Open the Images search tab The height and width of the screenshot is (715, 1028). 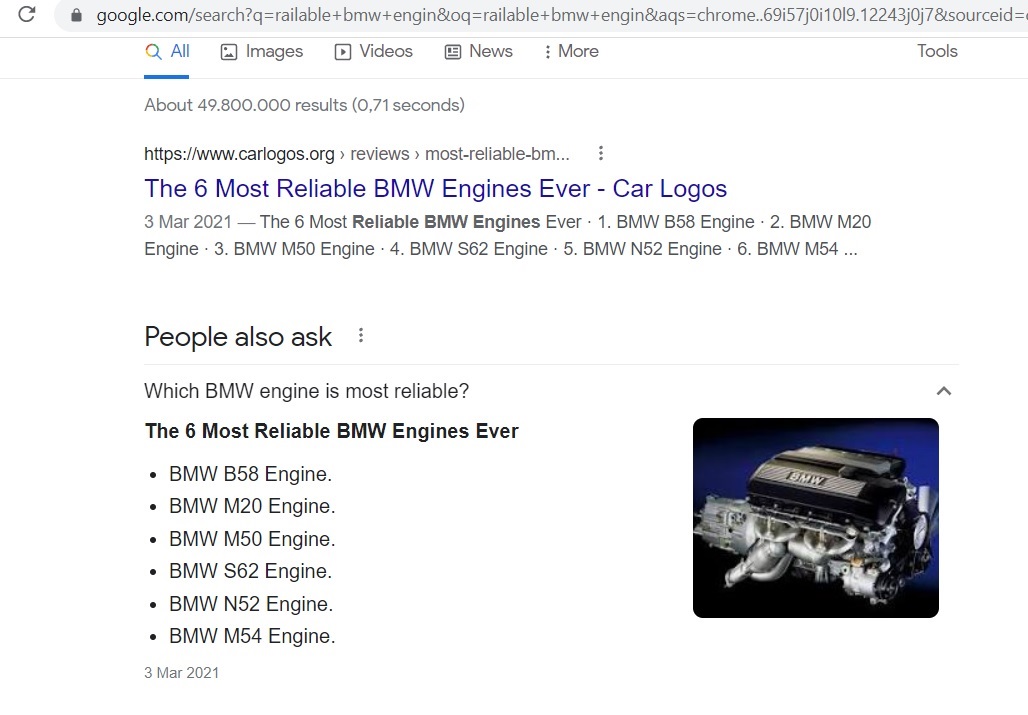pyautogui.click(x=262, y=51)
